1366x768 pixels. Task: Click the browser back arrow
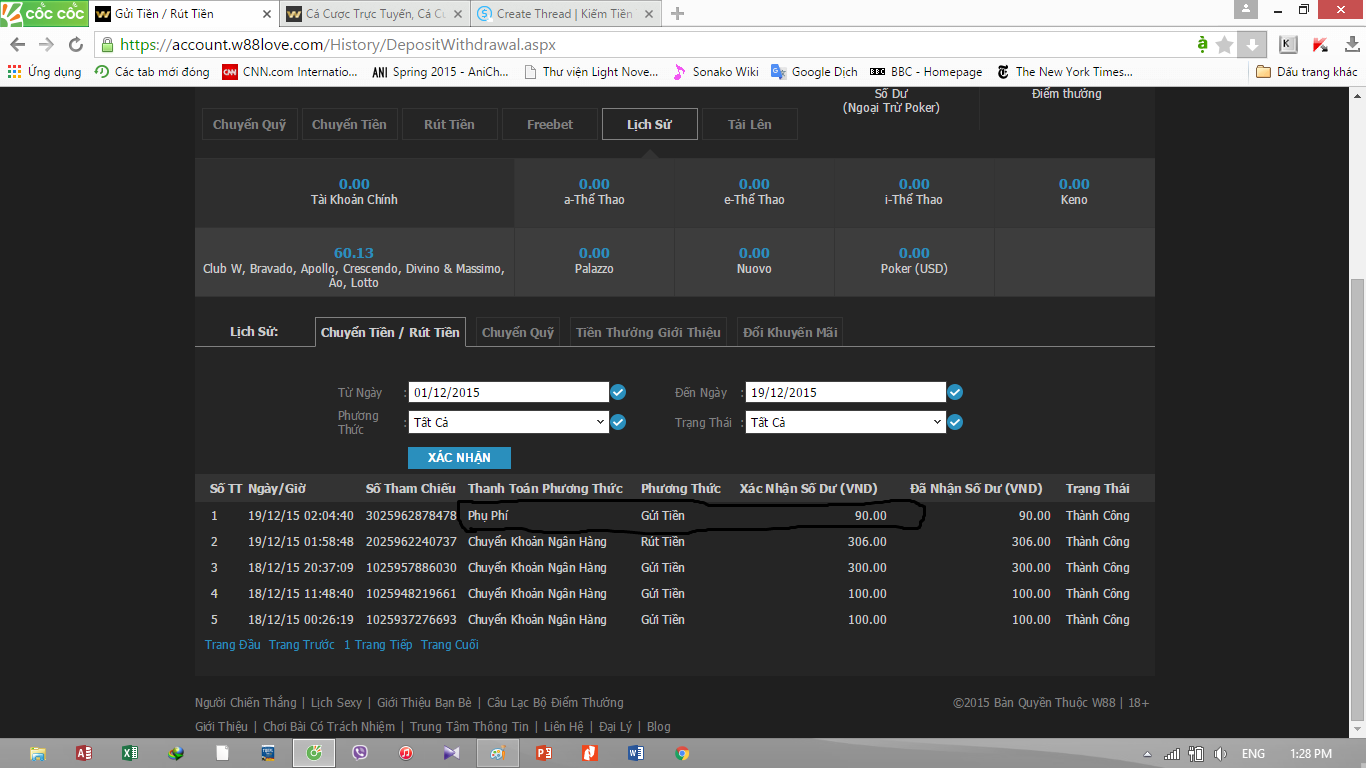18,45
